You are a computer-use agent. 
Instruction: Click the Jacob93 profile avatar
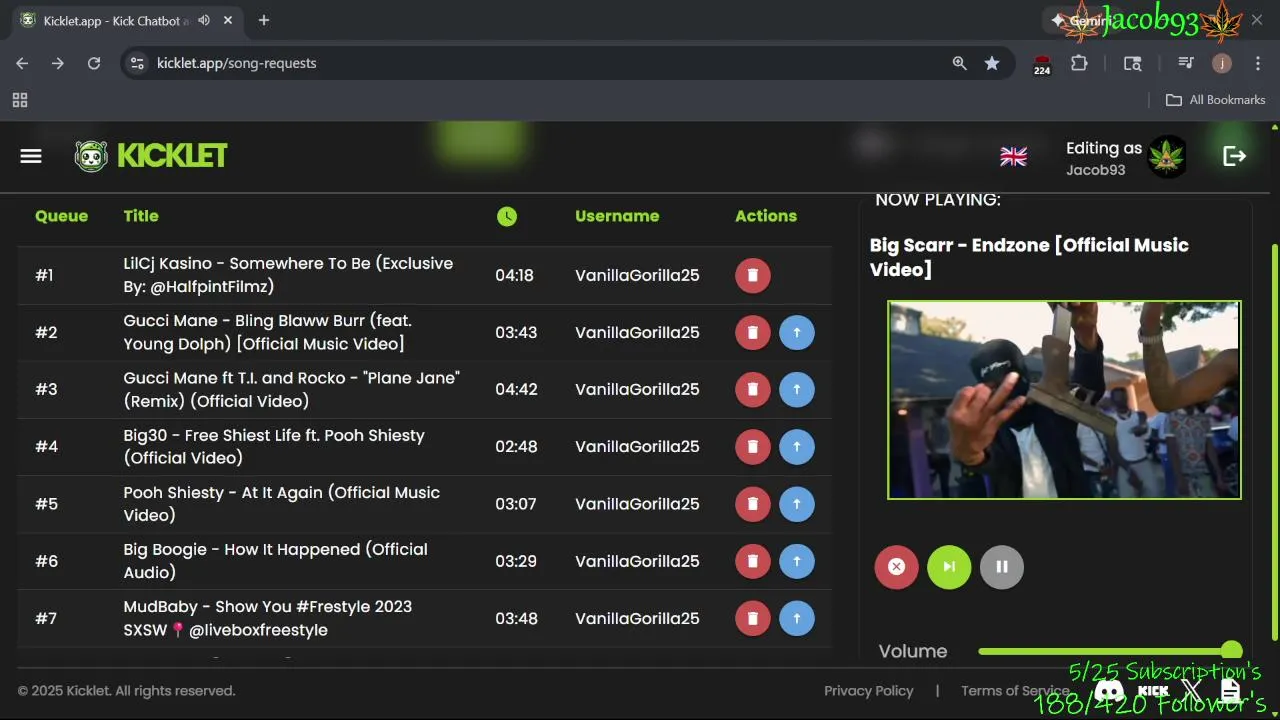[1167, 156]
